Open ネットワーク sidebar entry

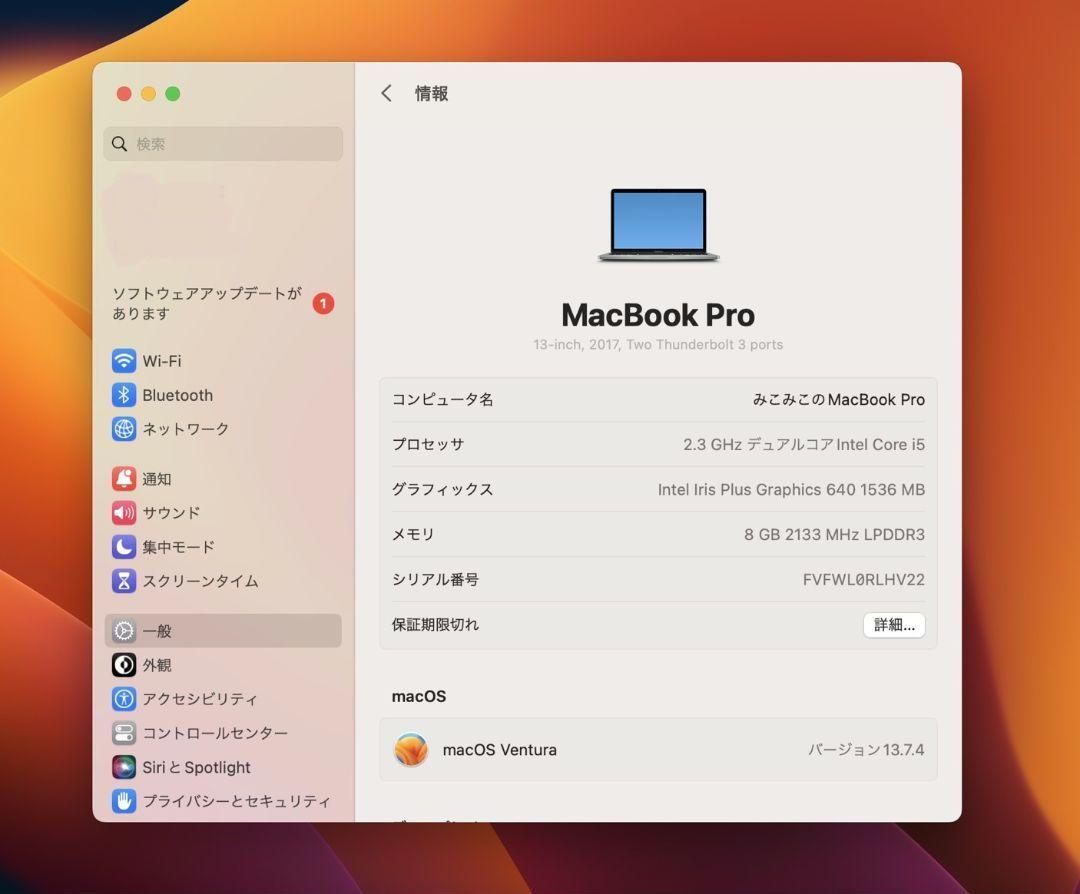point(223,429)
